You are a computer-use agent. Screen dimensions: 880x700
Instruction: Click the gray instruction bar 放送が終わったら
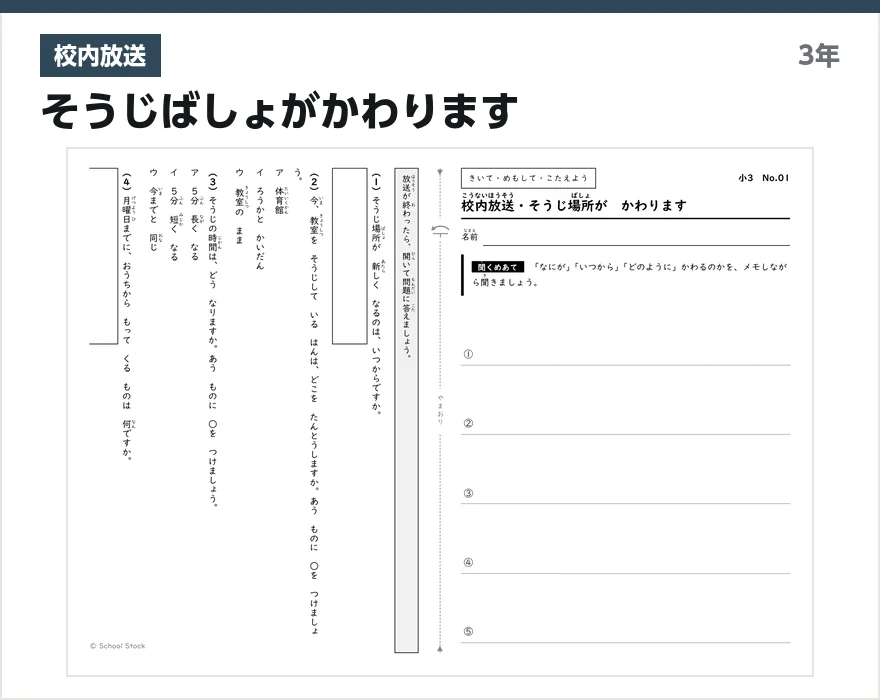coord(406,410)
